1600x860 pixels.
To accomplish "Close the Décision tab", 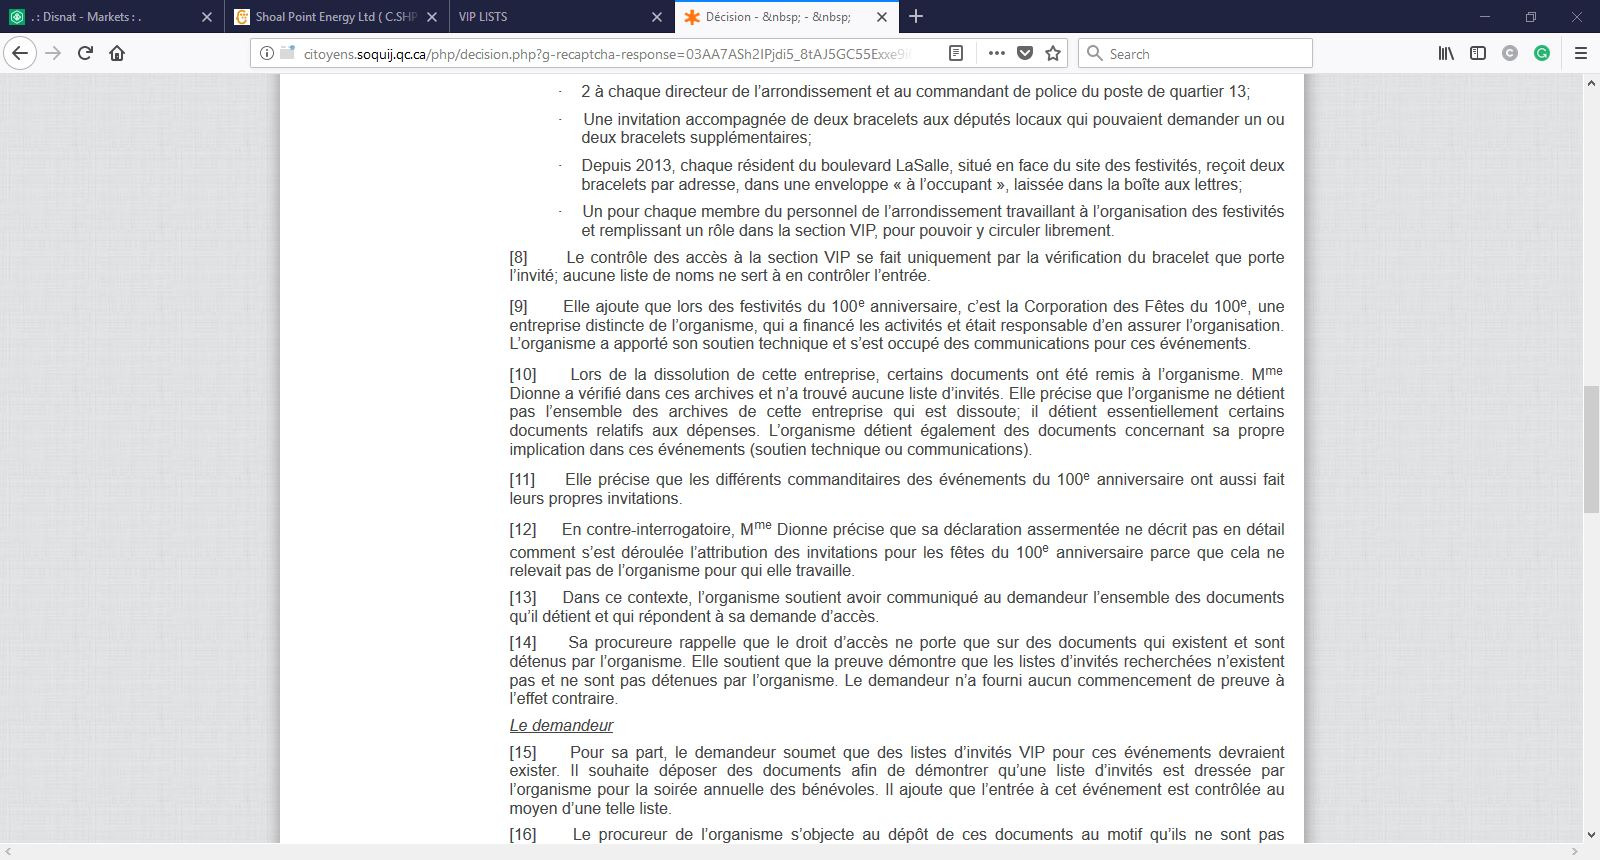I will tap(882, 17).
